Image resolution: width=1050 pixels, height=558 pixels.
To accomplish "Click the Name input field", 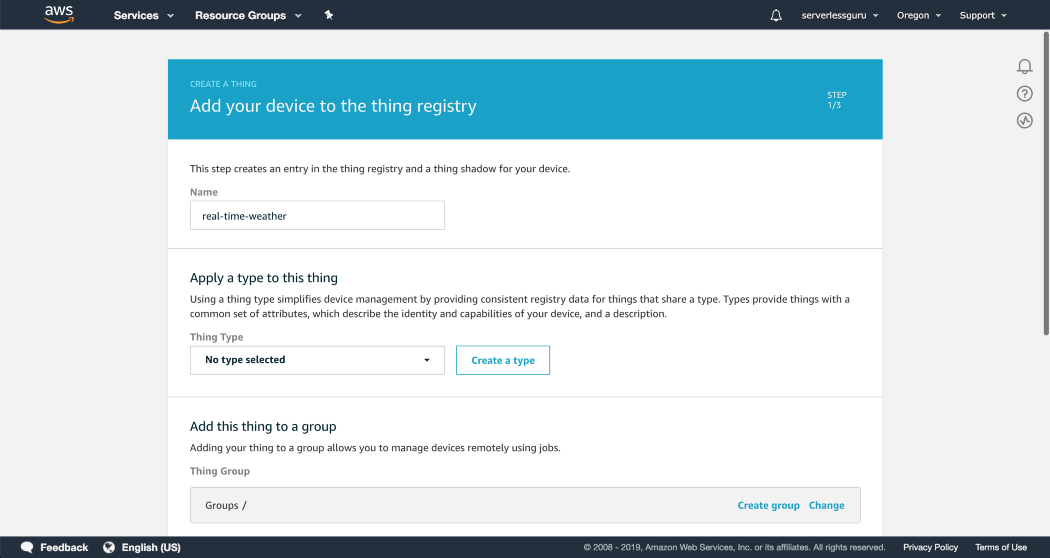I will pyautogui.click(x=317, y=216).
